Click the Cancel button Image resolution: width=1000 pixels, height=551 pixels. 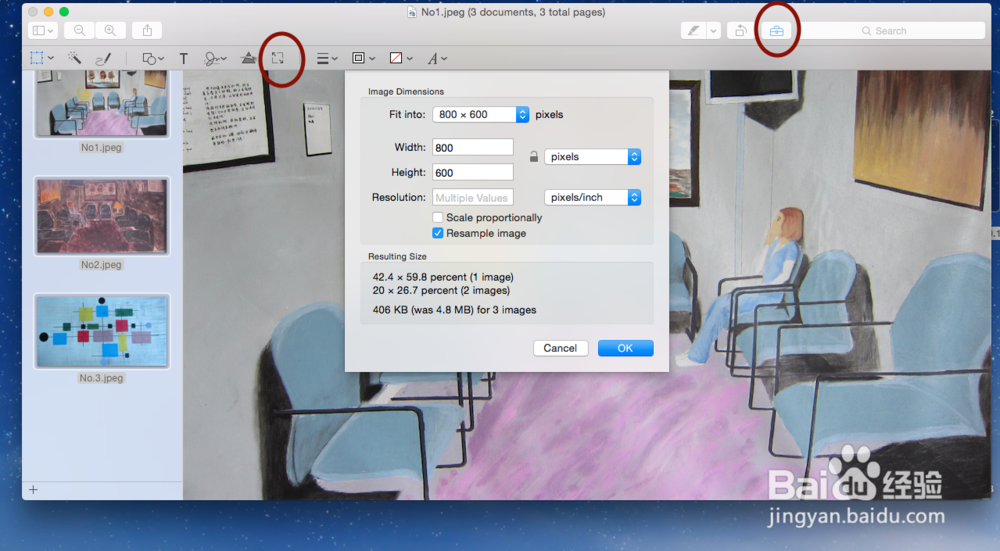(x=561, y=348)
